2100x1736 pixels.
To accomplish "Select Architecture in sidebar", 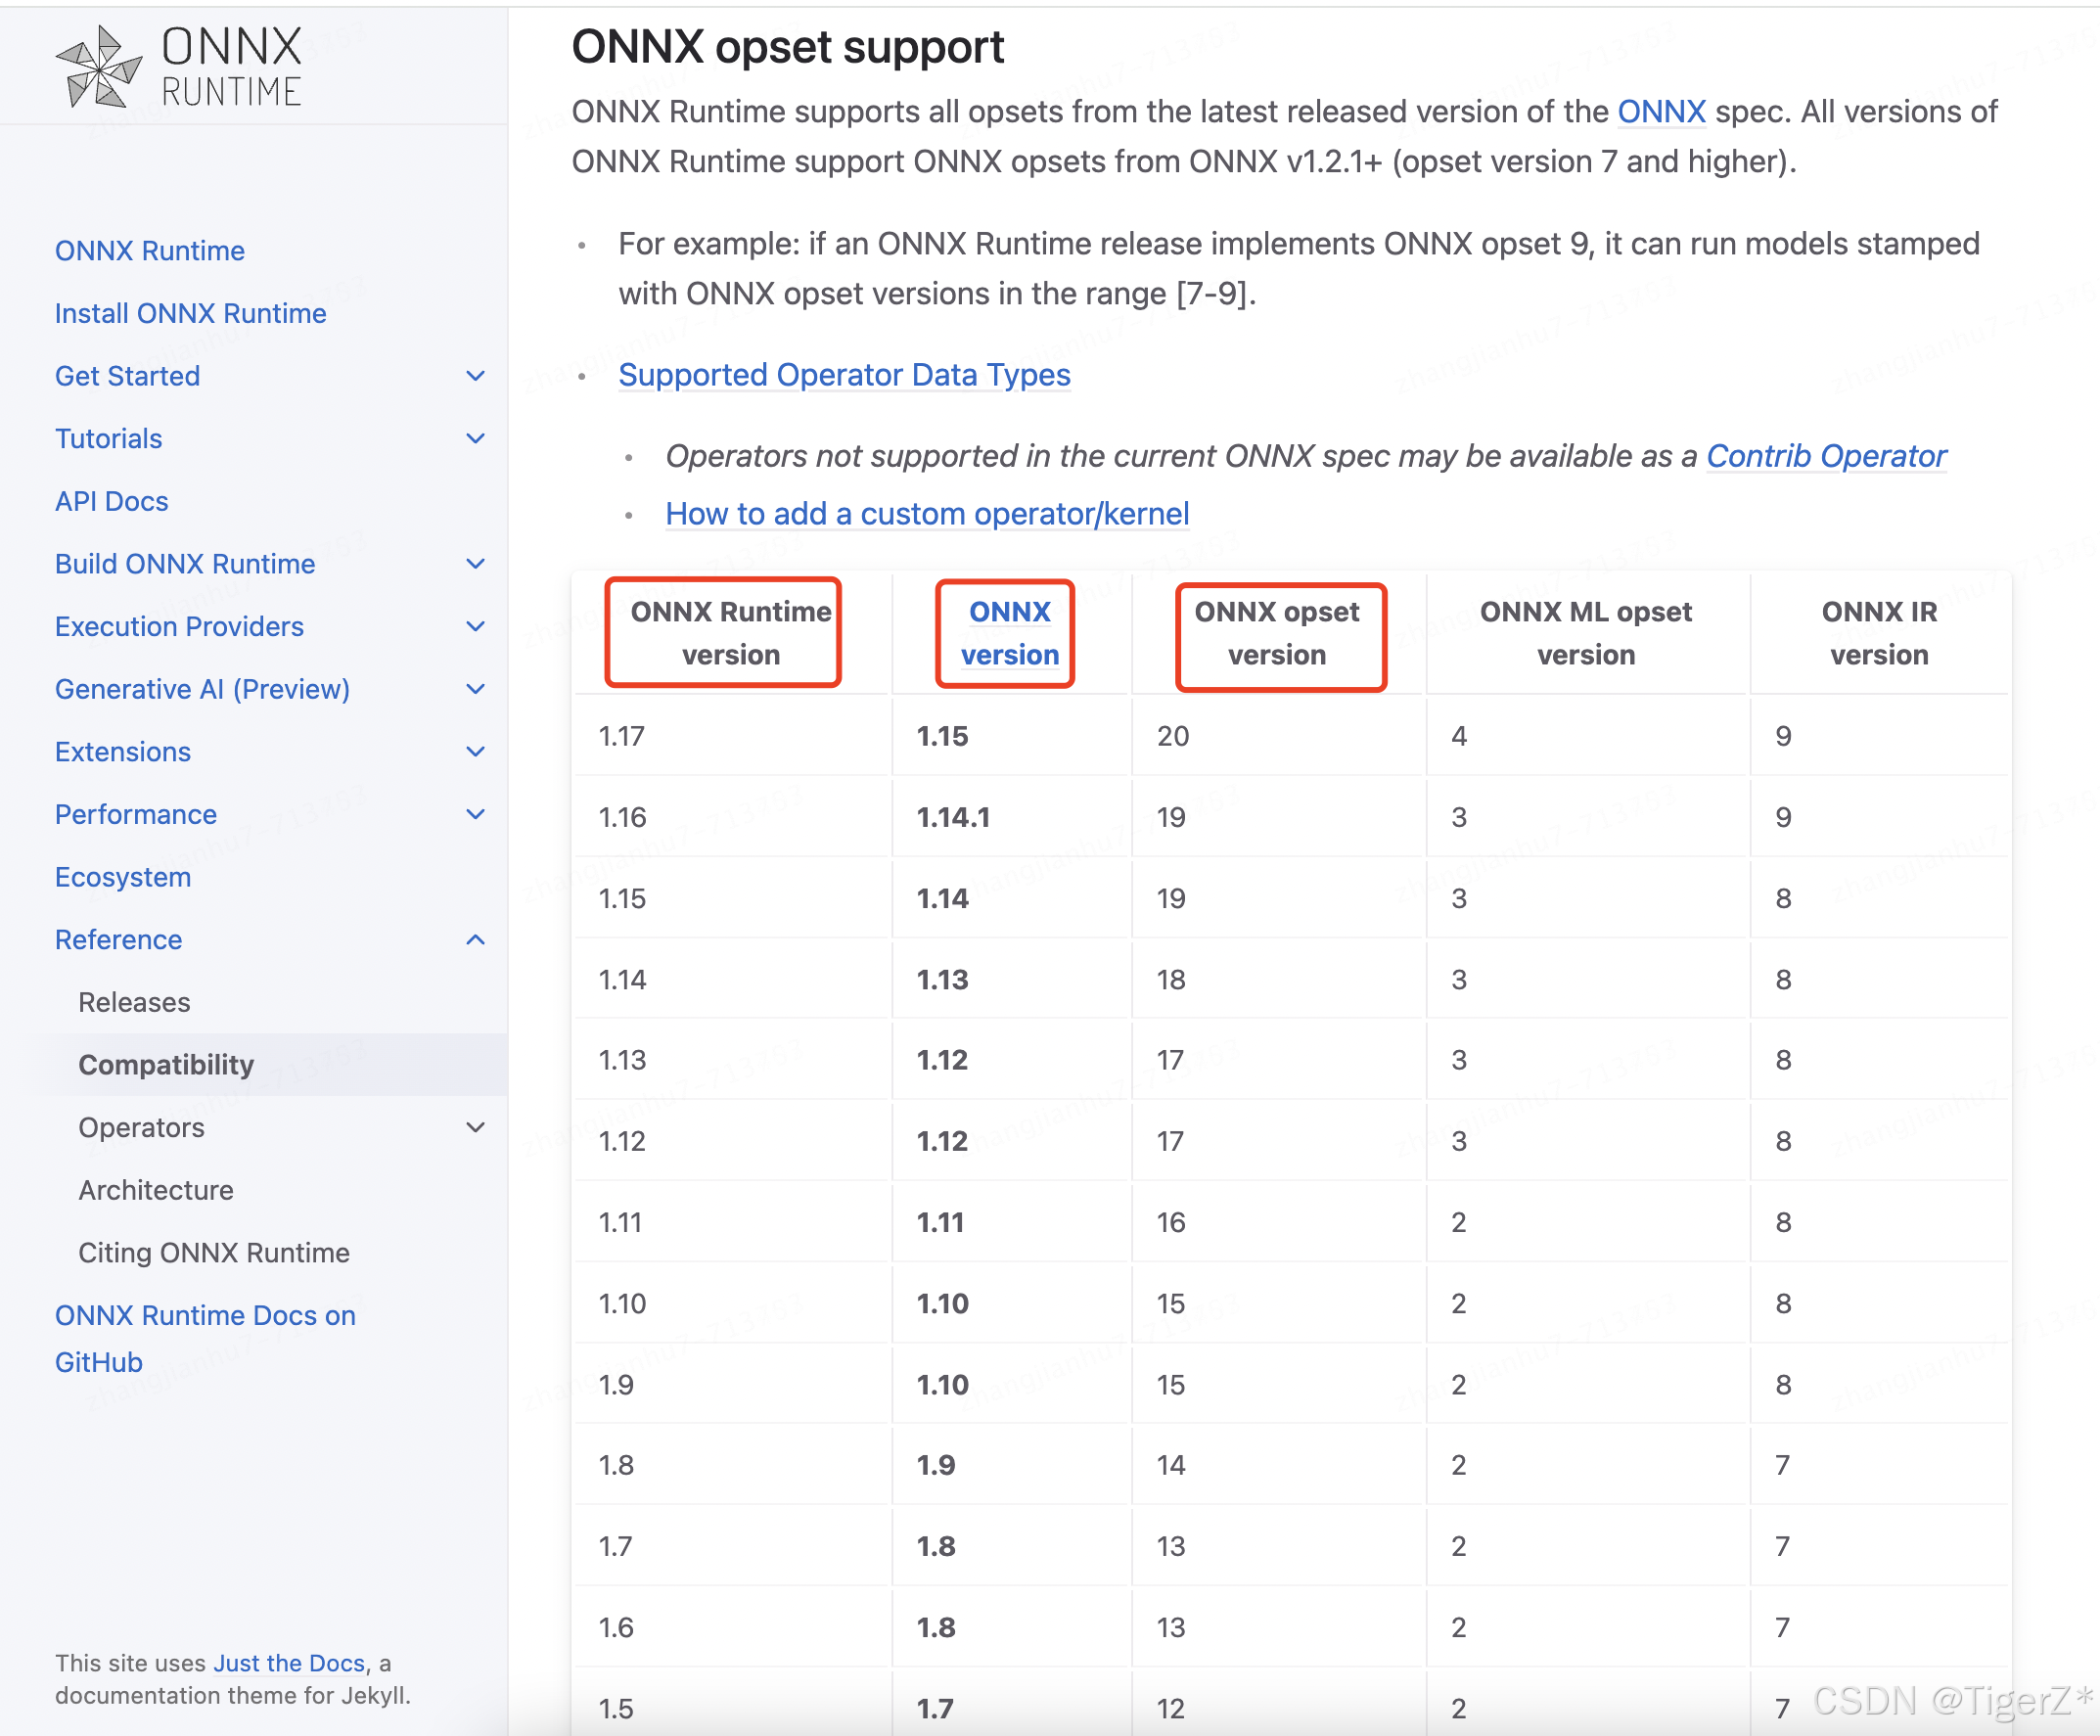I will pos(156,1190).
